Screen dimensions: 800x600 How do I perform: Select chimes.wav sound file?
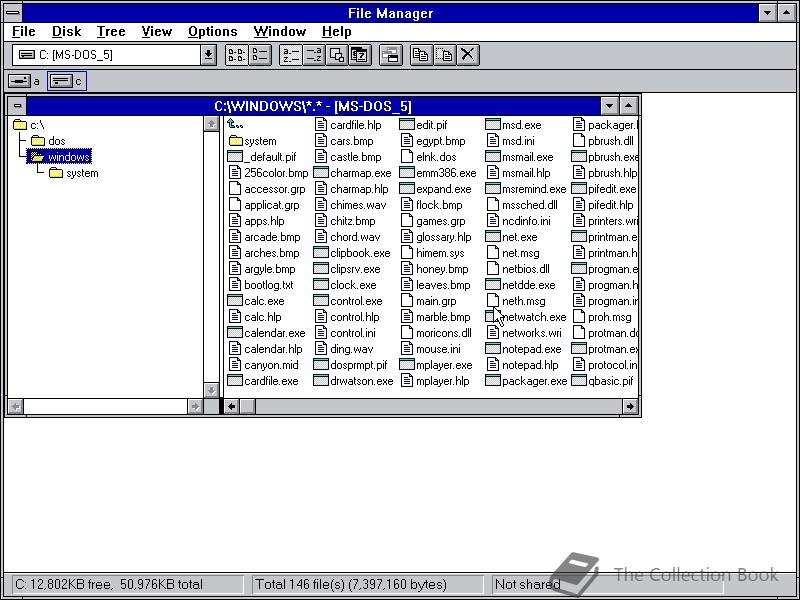click(351, 205)
